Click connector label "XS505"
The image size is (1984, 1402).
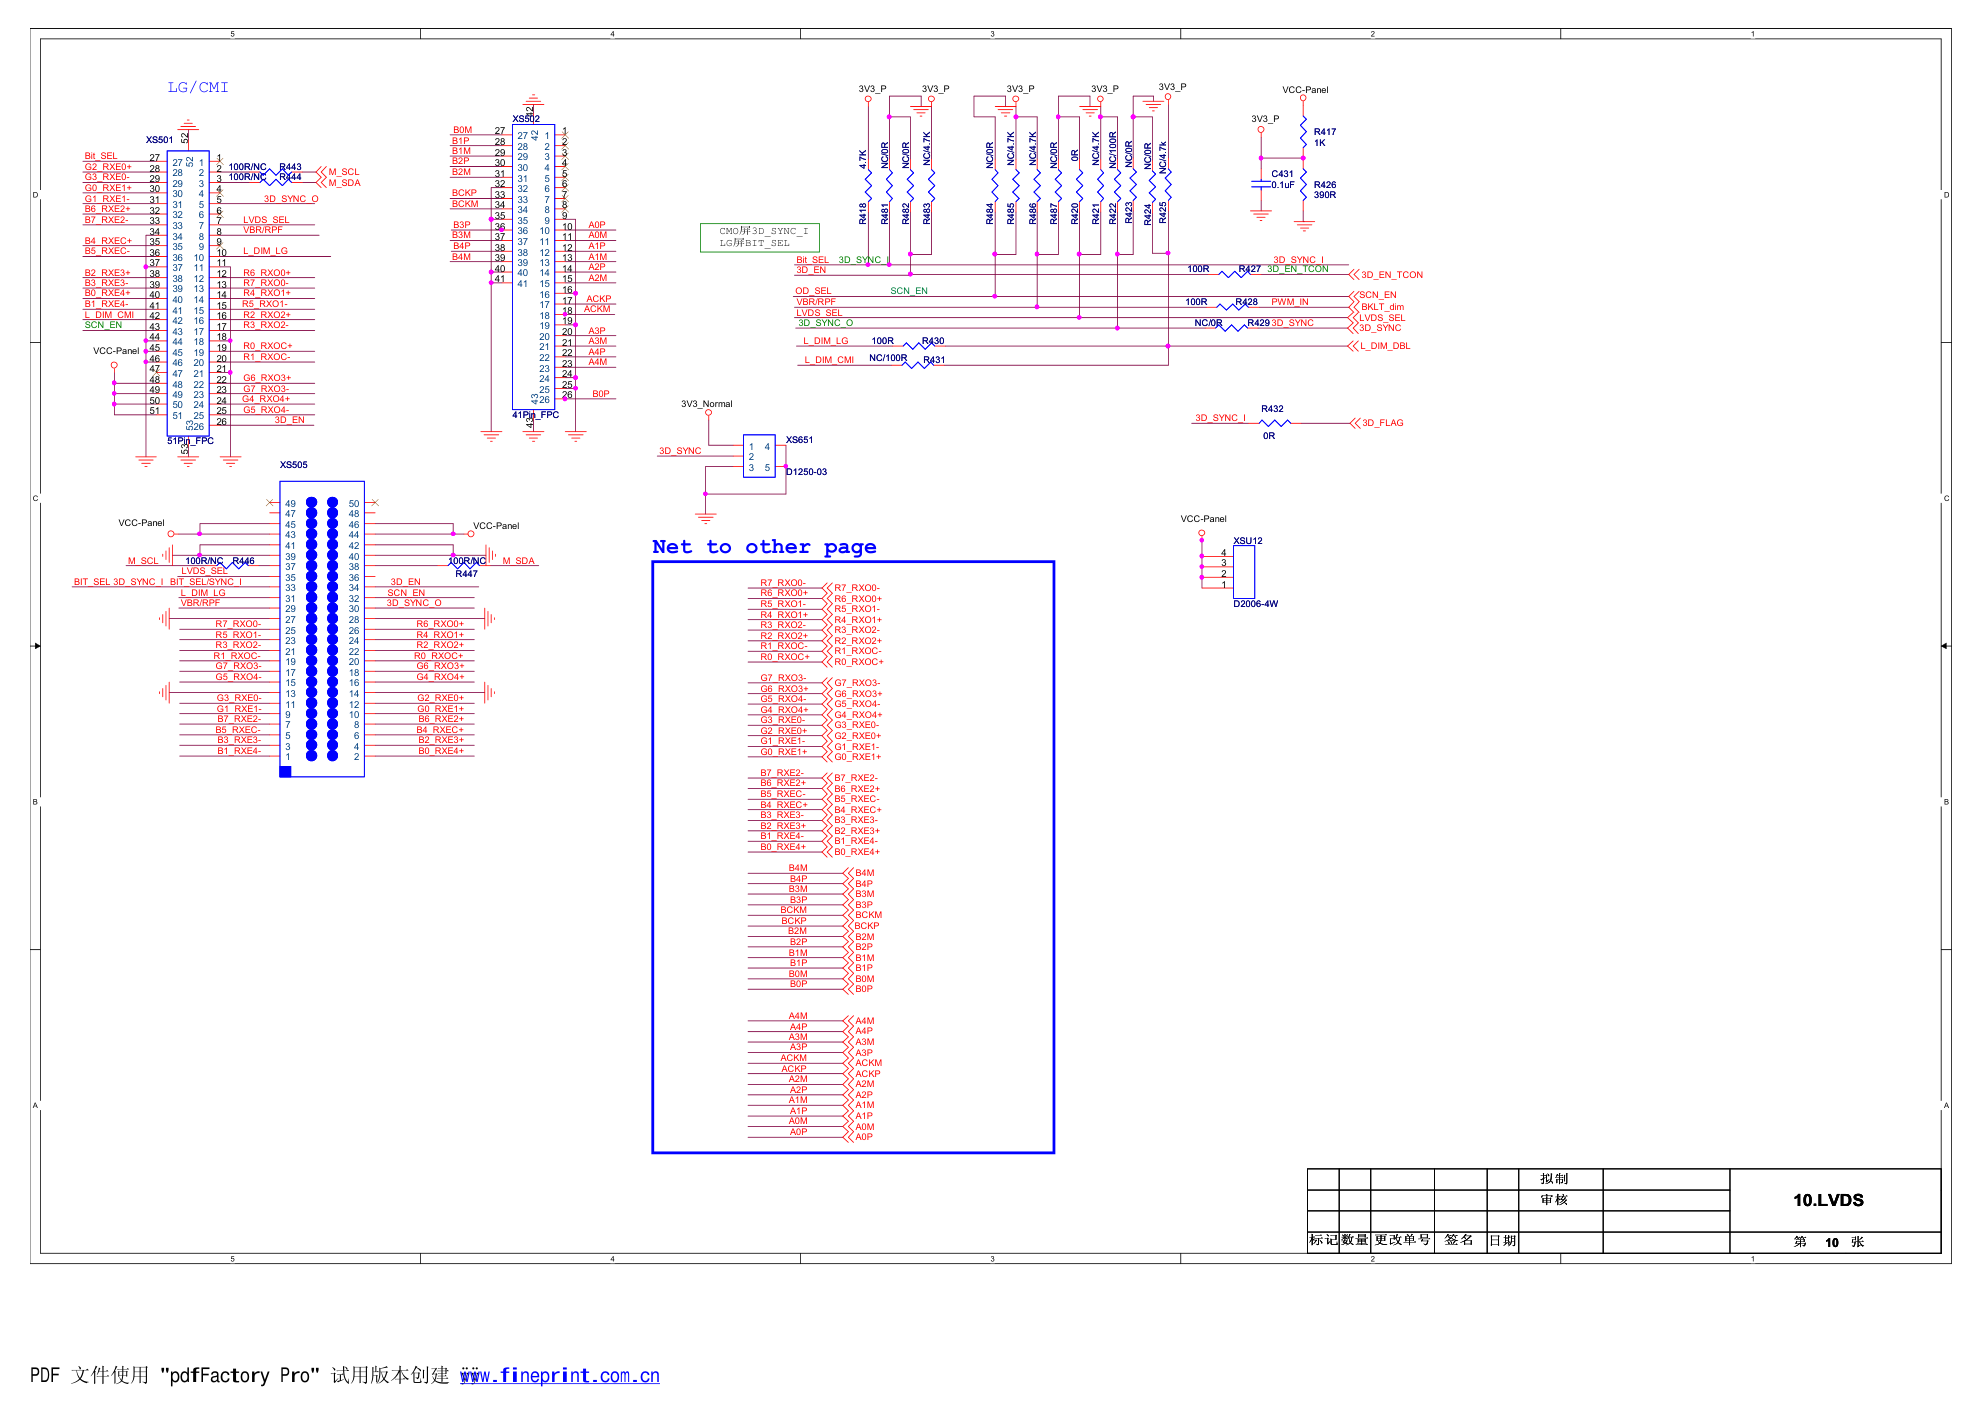coord(293,465)
